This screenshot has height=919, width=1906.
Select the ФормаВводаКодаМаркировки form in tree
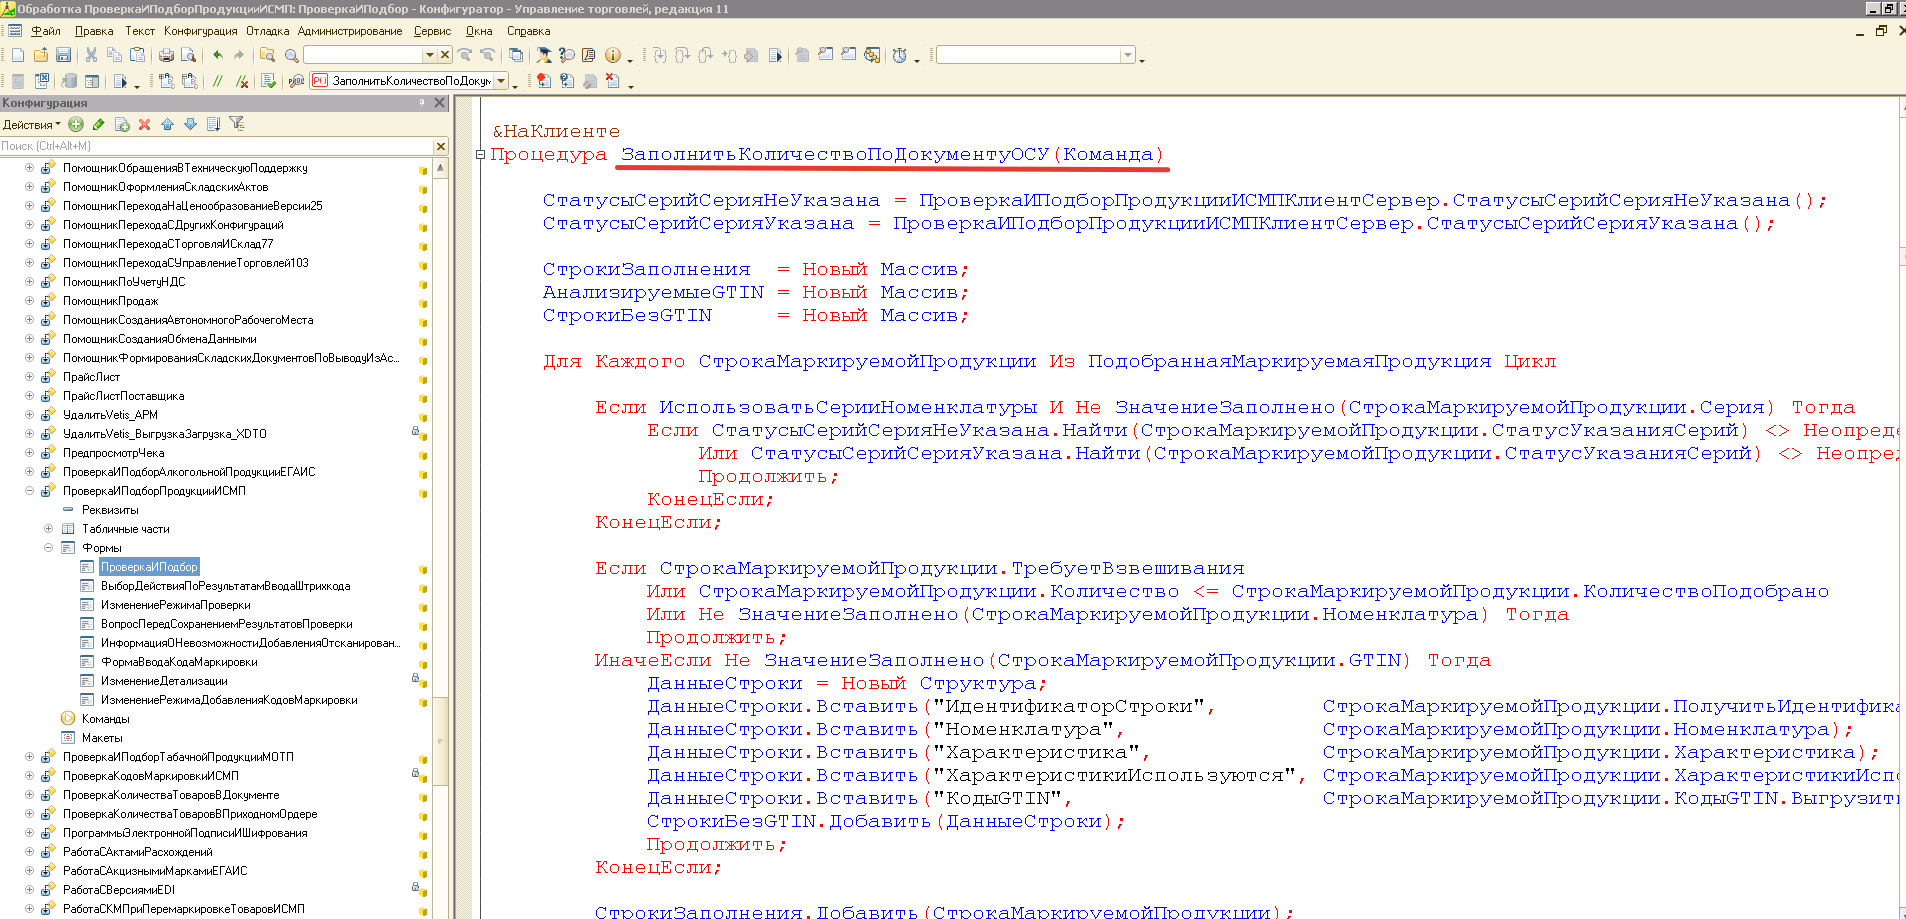tap(179, 662)
